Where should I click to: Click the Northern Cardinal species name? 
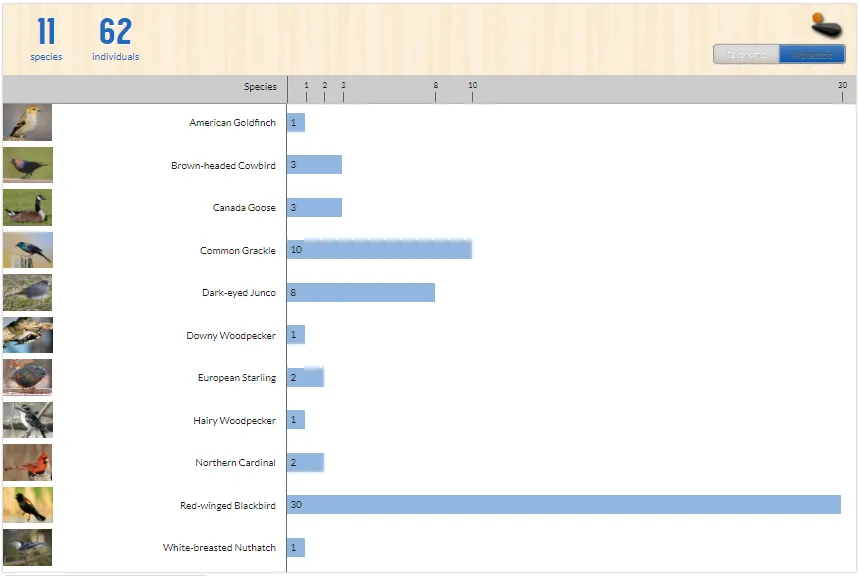[235, 463]
